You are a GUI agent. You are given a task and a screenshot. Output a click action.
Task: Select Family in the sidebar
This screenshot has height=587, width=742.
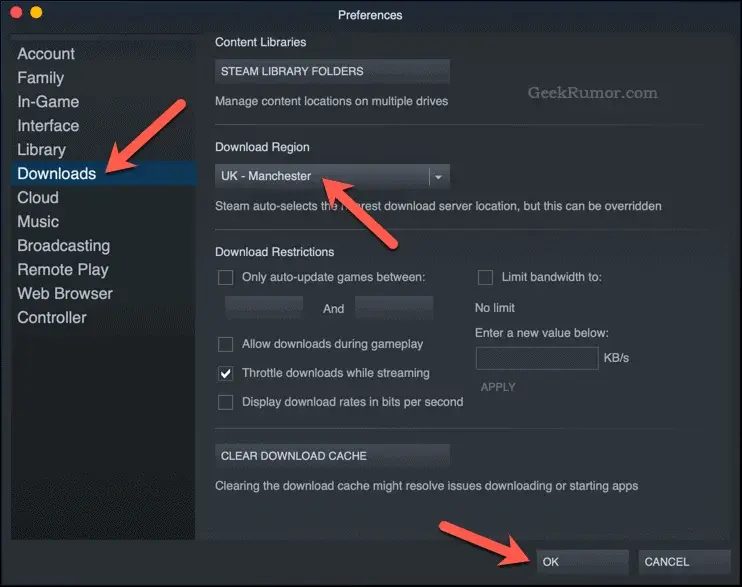(40, 78)
